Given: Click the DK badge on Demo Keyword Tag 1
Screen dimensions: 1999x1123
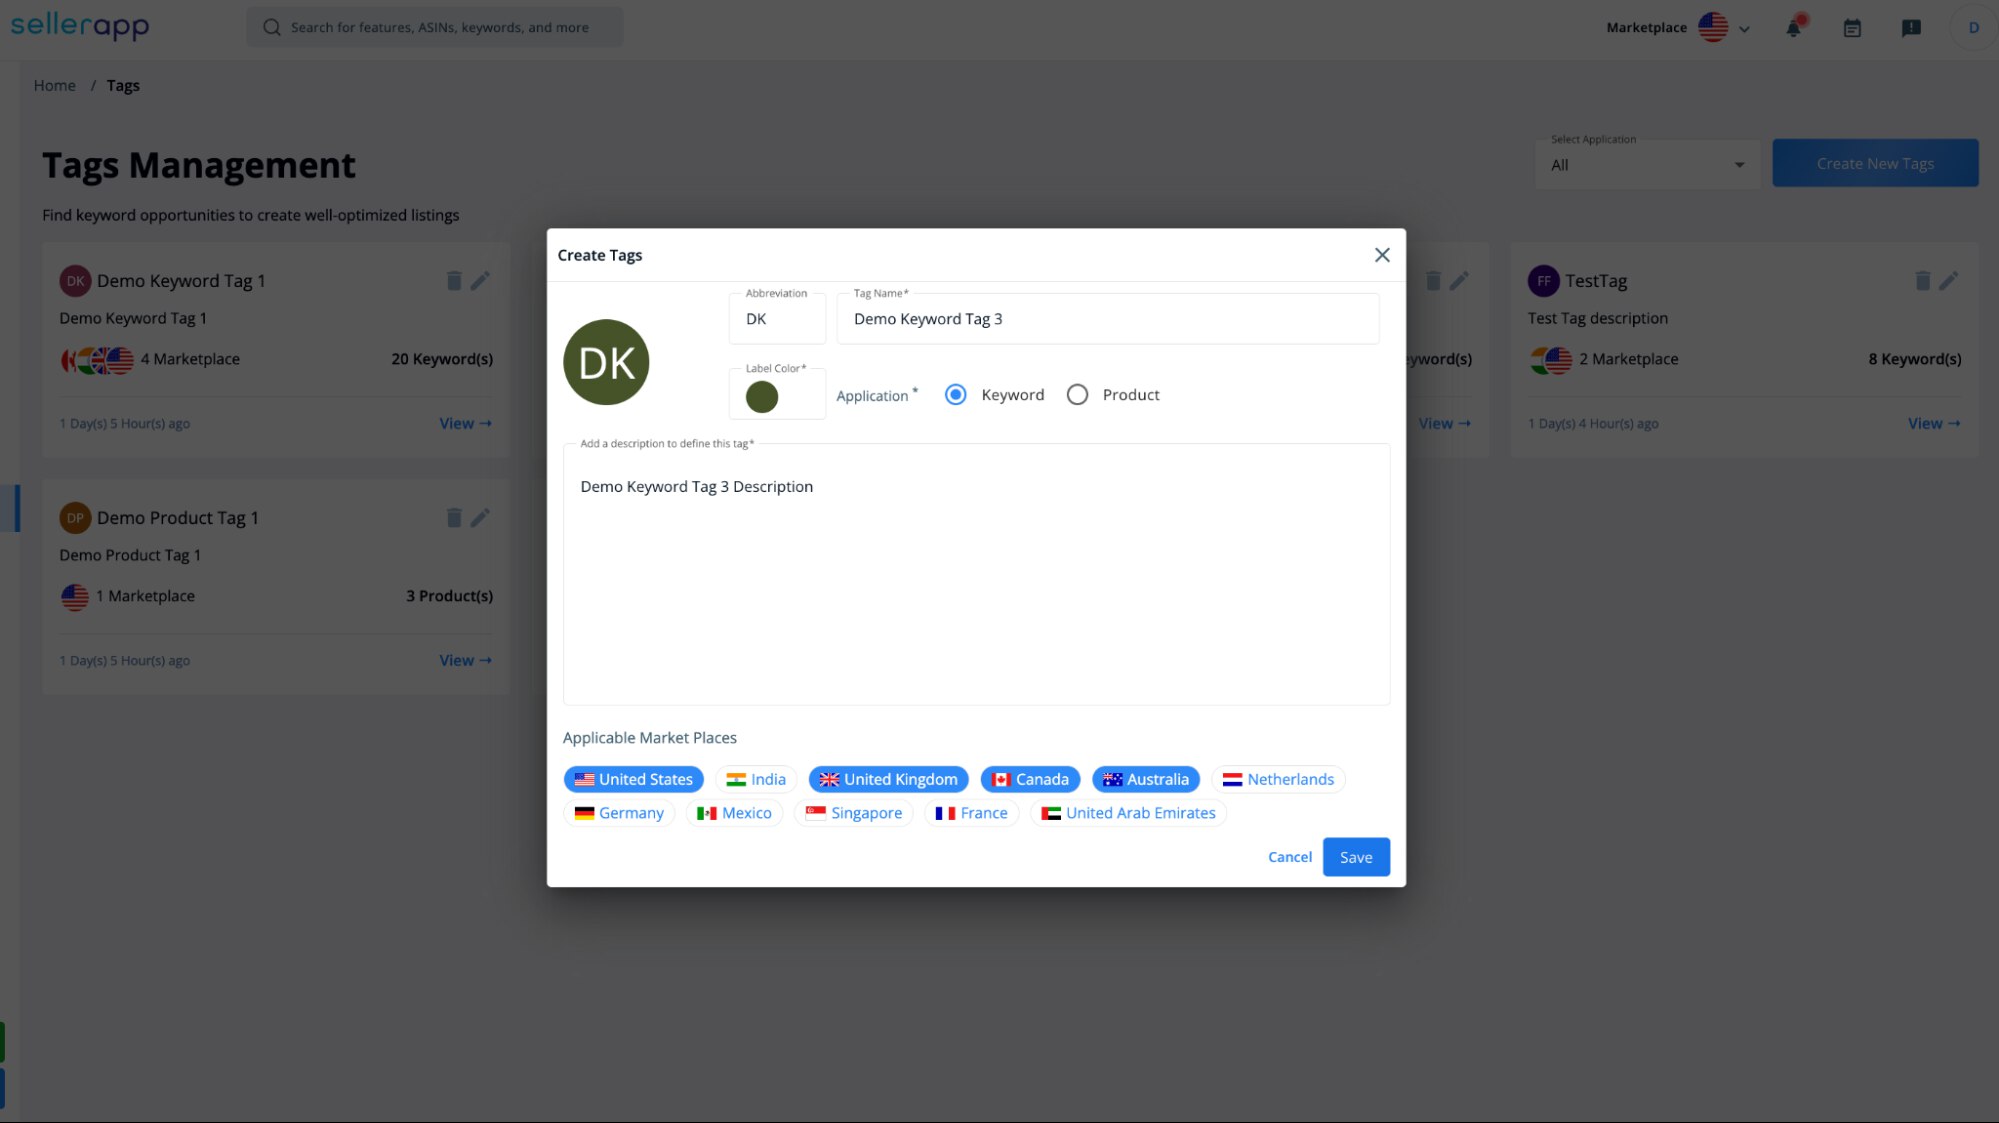Looking at the screenshot, I should 75,281.
